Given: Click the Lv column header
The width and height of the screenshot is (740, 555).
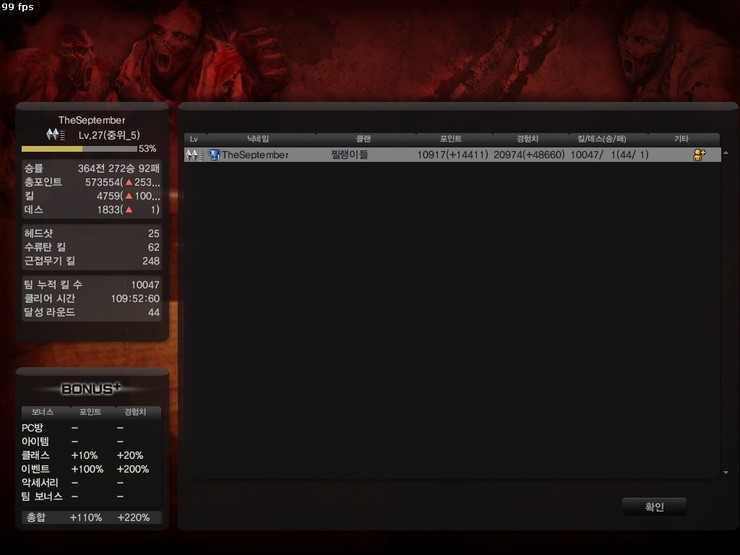Looking at the screenshot, I should 193,139.
